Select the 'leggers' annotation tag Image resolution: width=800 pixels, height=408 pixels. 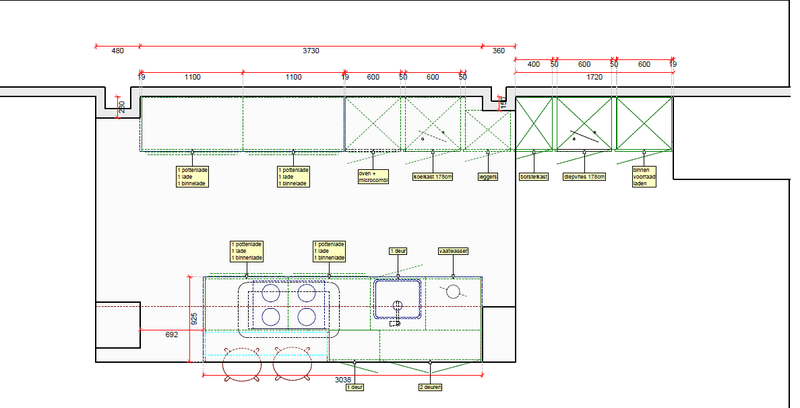click(x=488, y=177)
